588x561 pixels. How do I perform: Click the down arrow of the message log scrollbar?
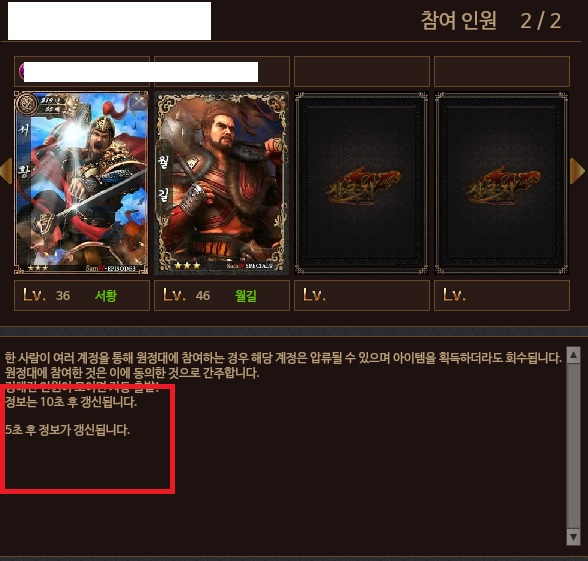click(573, 537)
